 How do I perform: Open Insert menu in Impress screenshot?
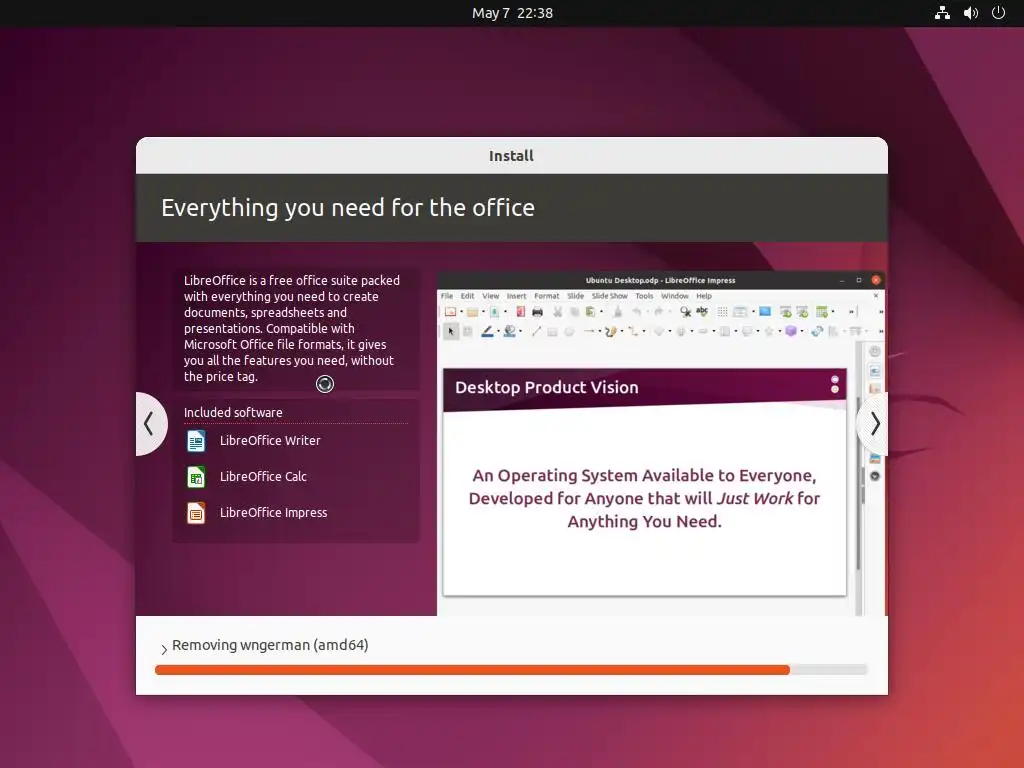[x=517, y=296]
